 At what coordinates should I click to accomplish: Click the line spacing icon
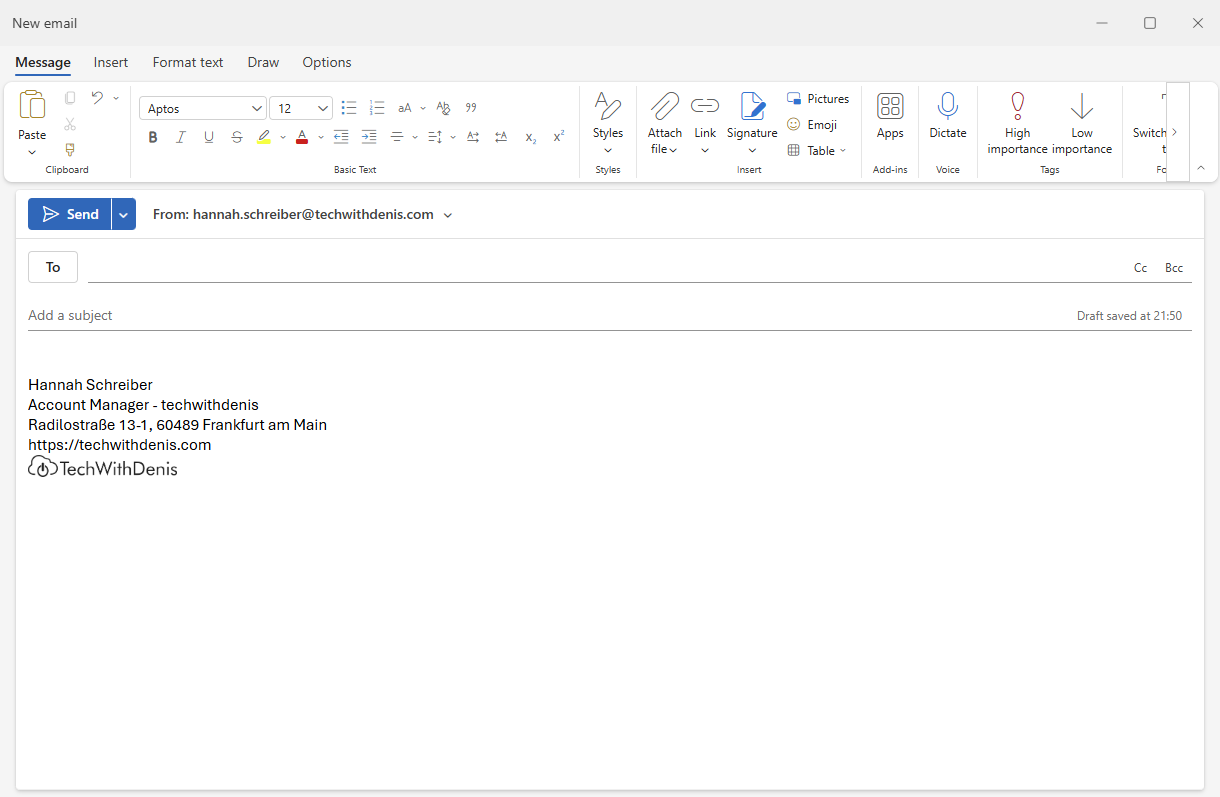(x=435, y=137)
